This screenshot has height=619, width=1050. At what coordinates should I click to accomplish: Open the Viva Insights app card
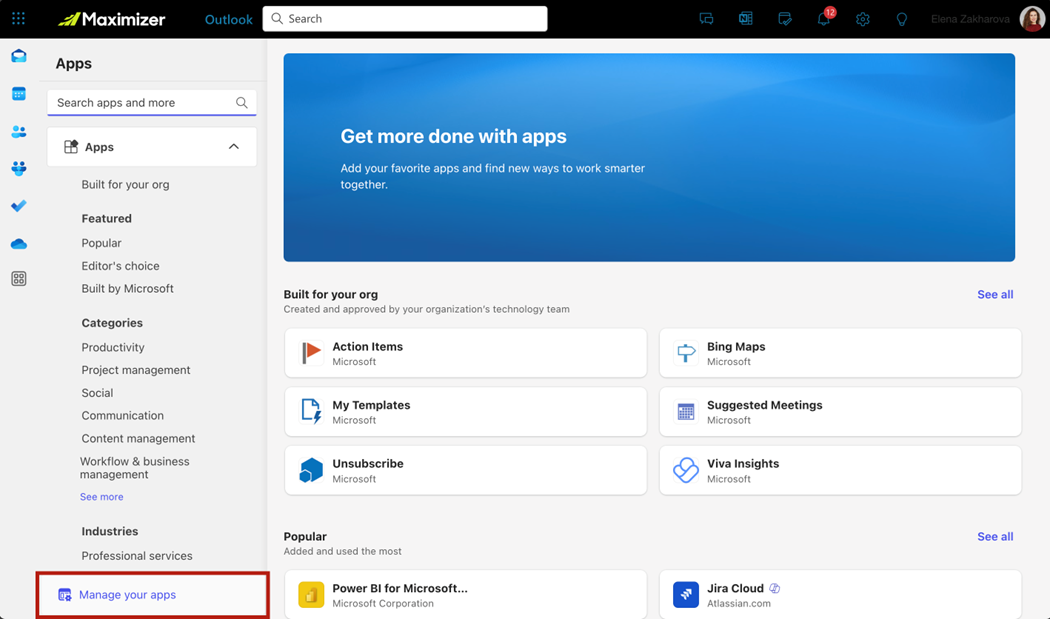[840, 470]
